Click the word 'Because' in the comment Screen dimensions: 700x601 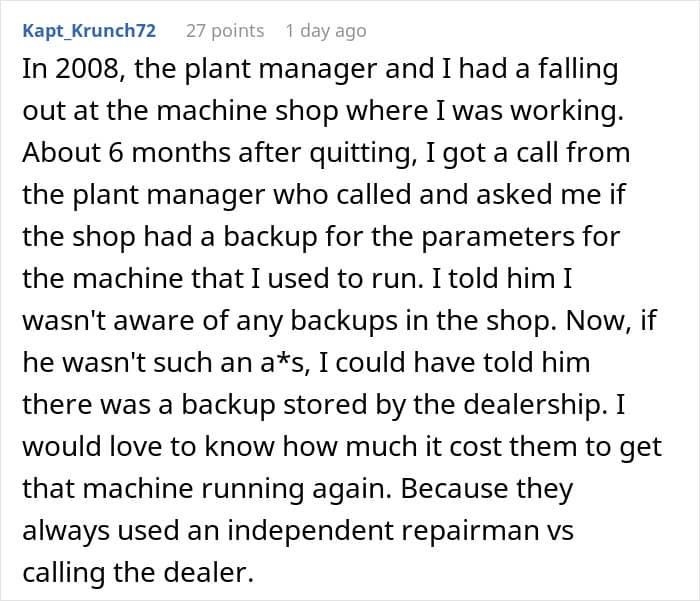454,488
